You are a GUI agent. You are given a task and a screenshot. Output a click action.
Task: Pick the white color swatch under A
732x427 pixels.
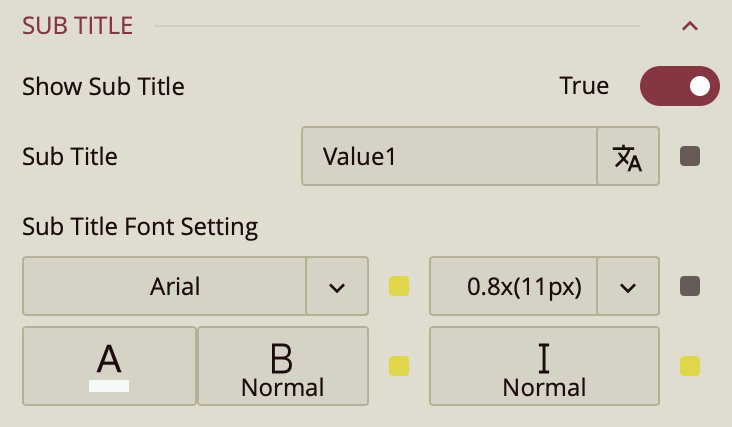point(109,384)
